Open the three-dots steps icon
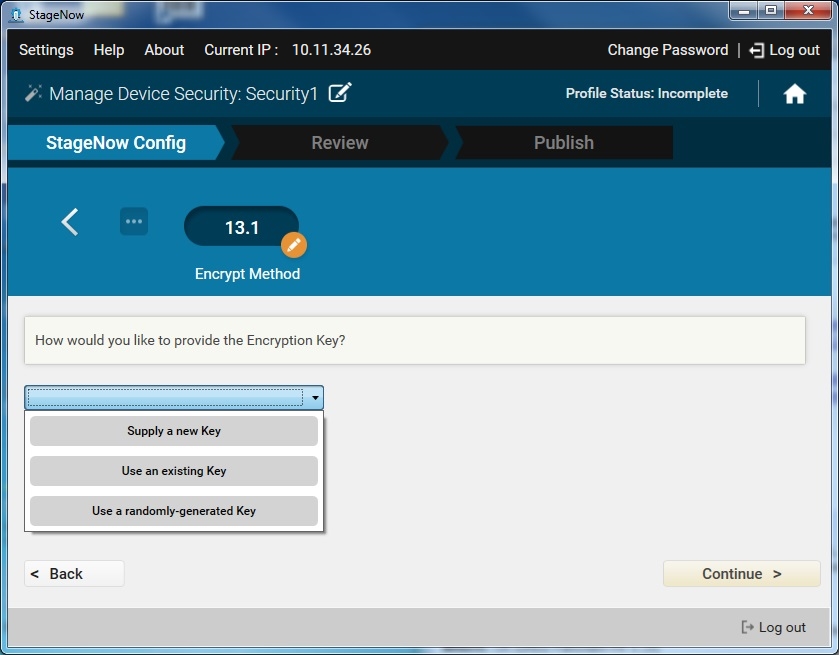 (134, 222)
